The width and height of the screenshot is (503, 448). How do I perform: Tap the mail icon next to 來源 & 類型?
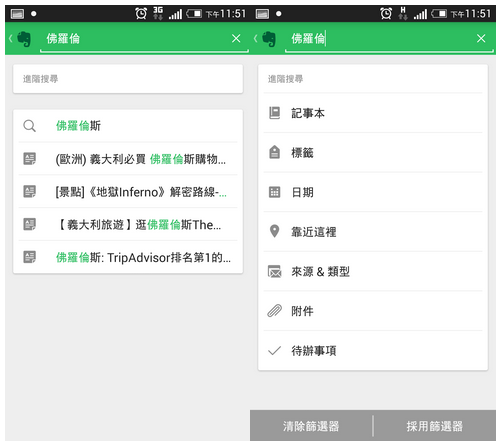coord(274,271)
